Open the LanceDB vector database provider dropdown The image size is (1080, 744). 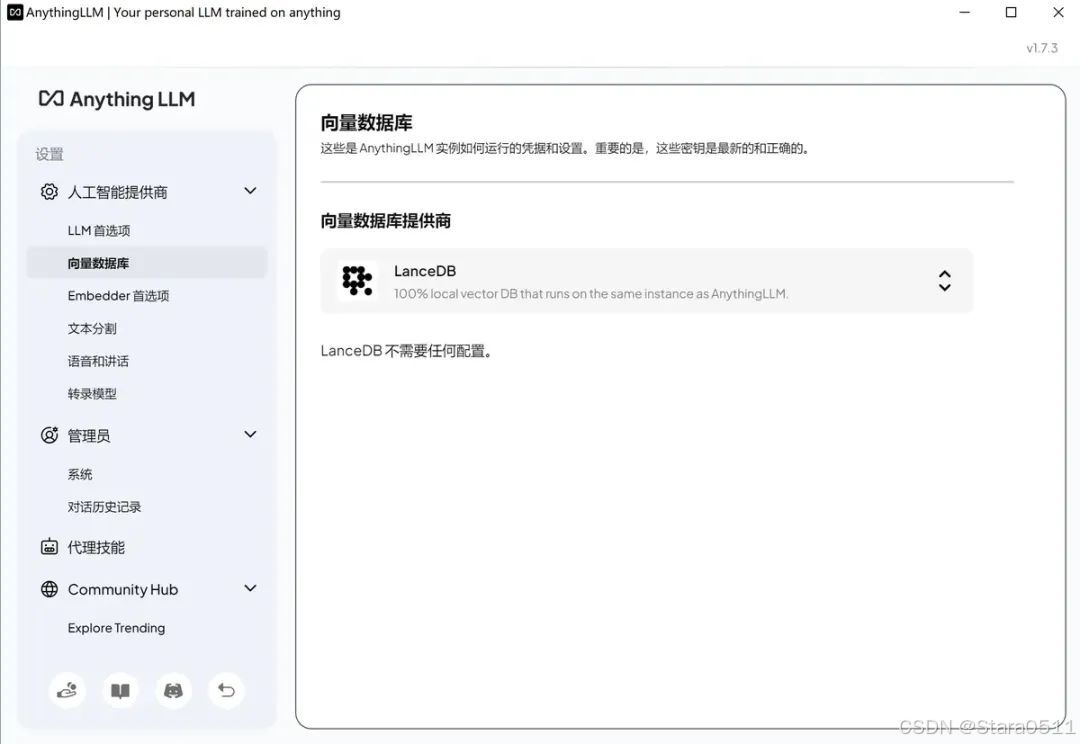click(647, 281)
